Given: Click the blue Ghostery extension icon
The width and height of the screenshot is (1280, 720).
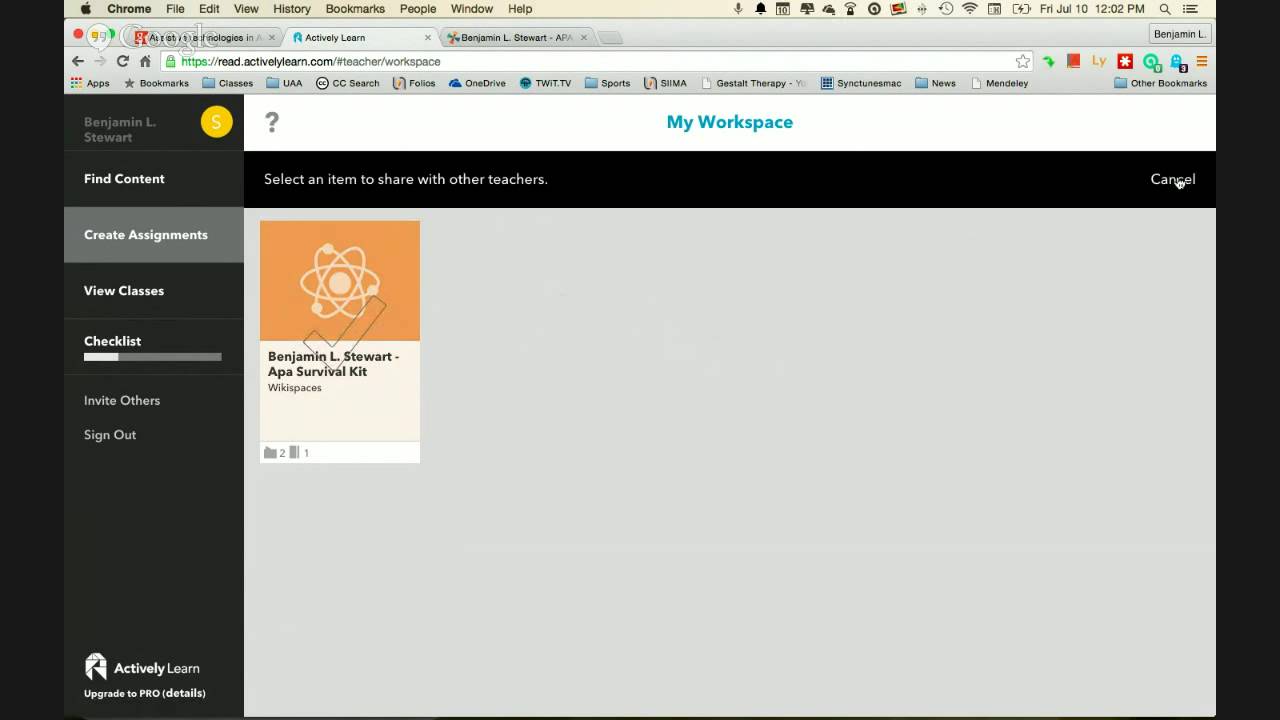Looking at the screenshot, I should pos(1177,62).
